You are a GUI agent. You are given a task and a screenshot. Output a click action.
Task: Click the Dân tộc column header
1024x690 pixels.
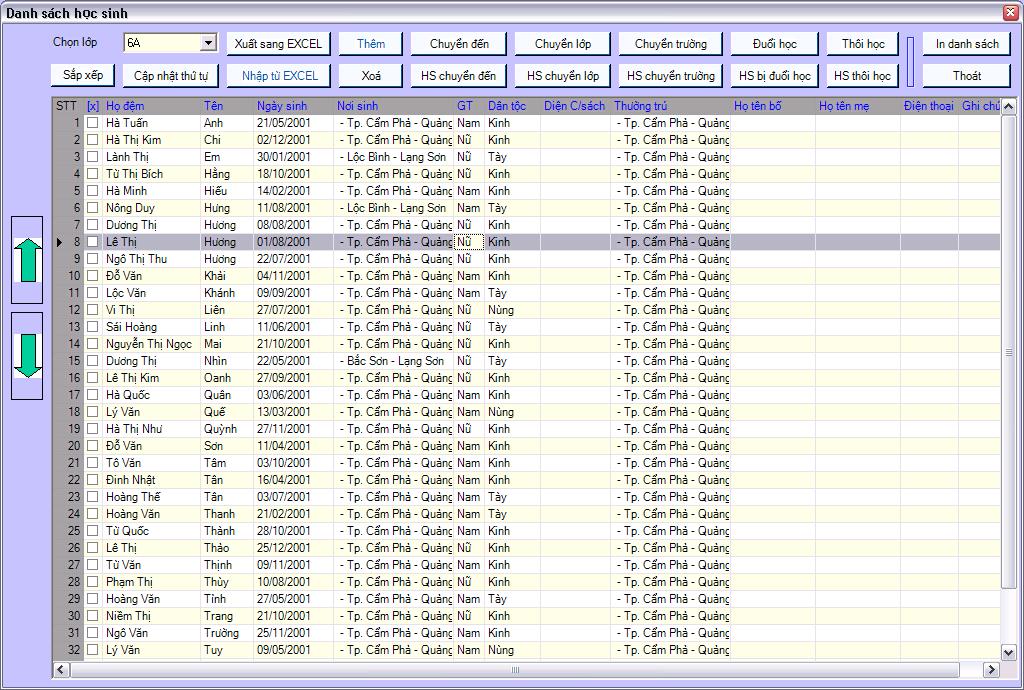(512, 106)
